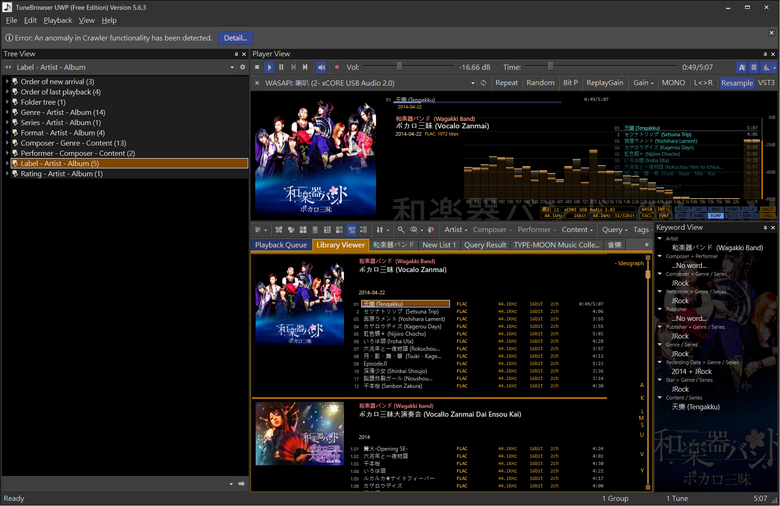
Task: Click the left-right arrows icon beside Label - Artist - Album
Action: coord(8,67)
